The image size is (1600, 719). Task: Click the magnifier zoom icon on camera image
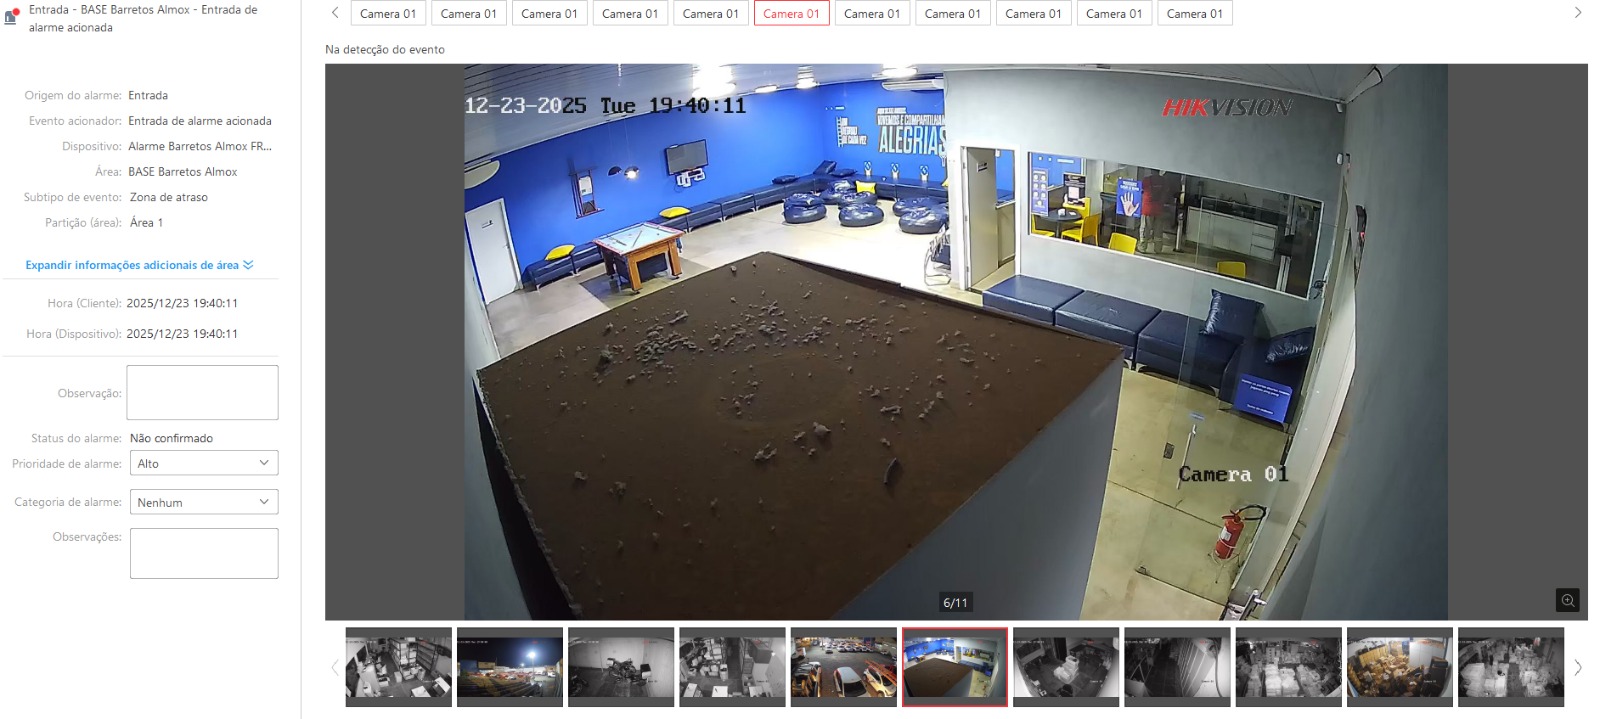click(1567, 600)
